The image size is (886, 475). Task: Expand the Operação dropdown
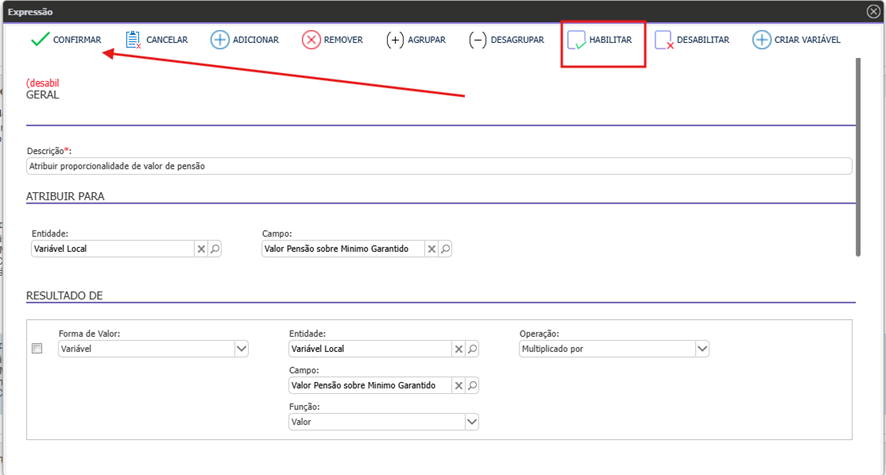point(701,348)
